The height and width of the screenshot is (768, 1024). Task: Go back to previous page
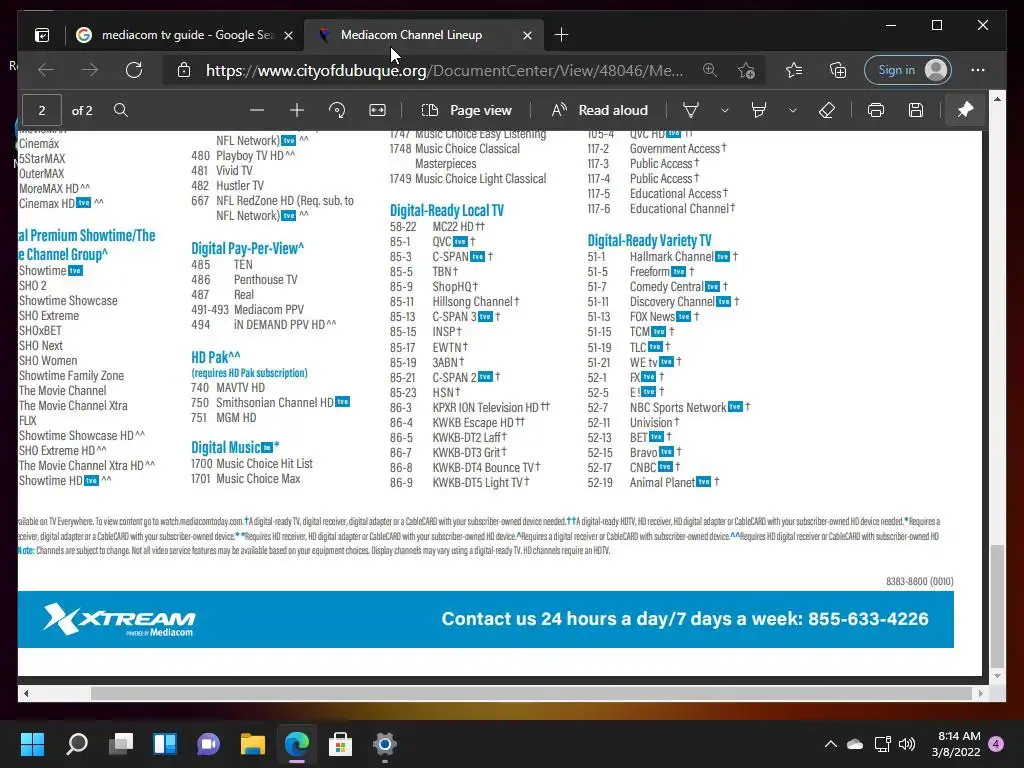click(x=46, y=70)
